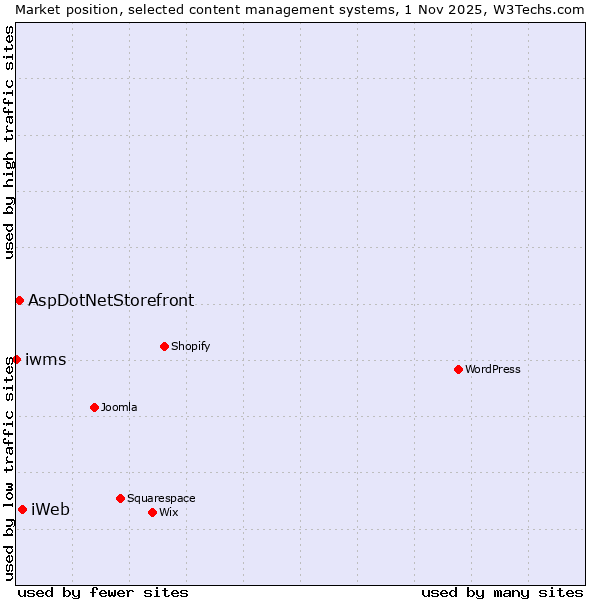Select the iWeb text label
The image size is (600, 600).
tap(51, 510)
